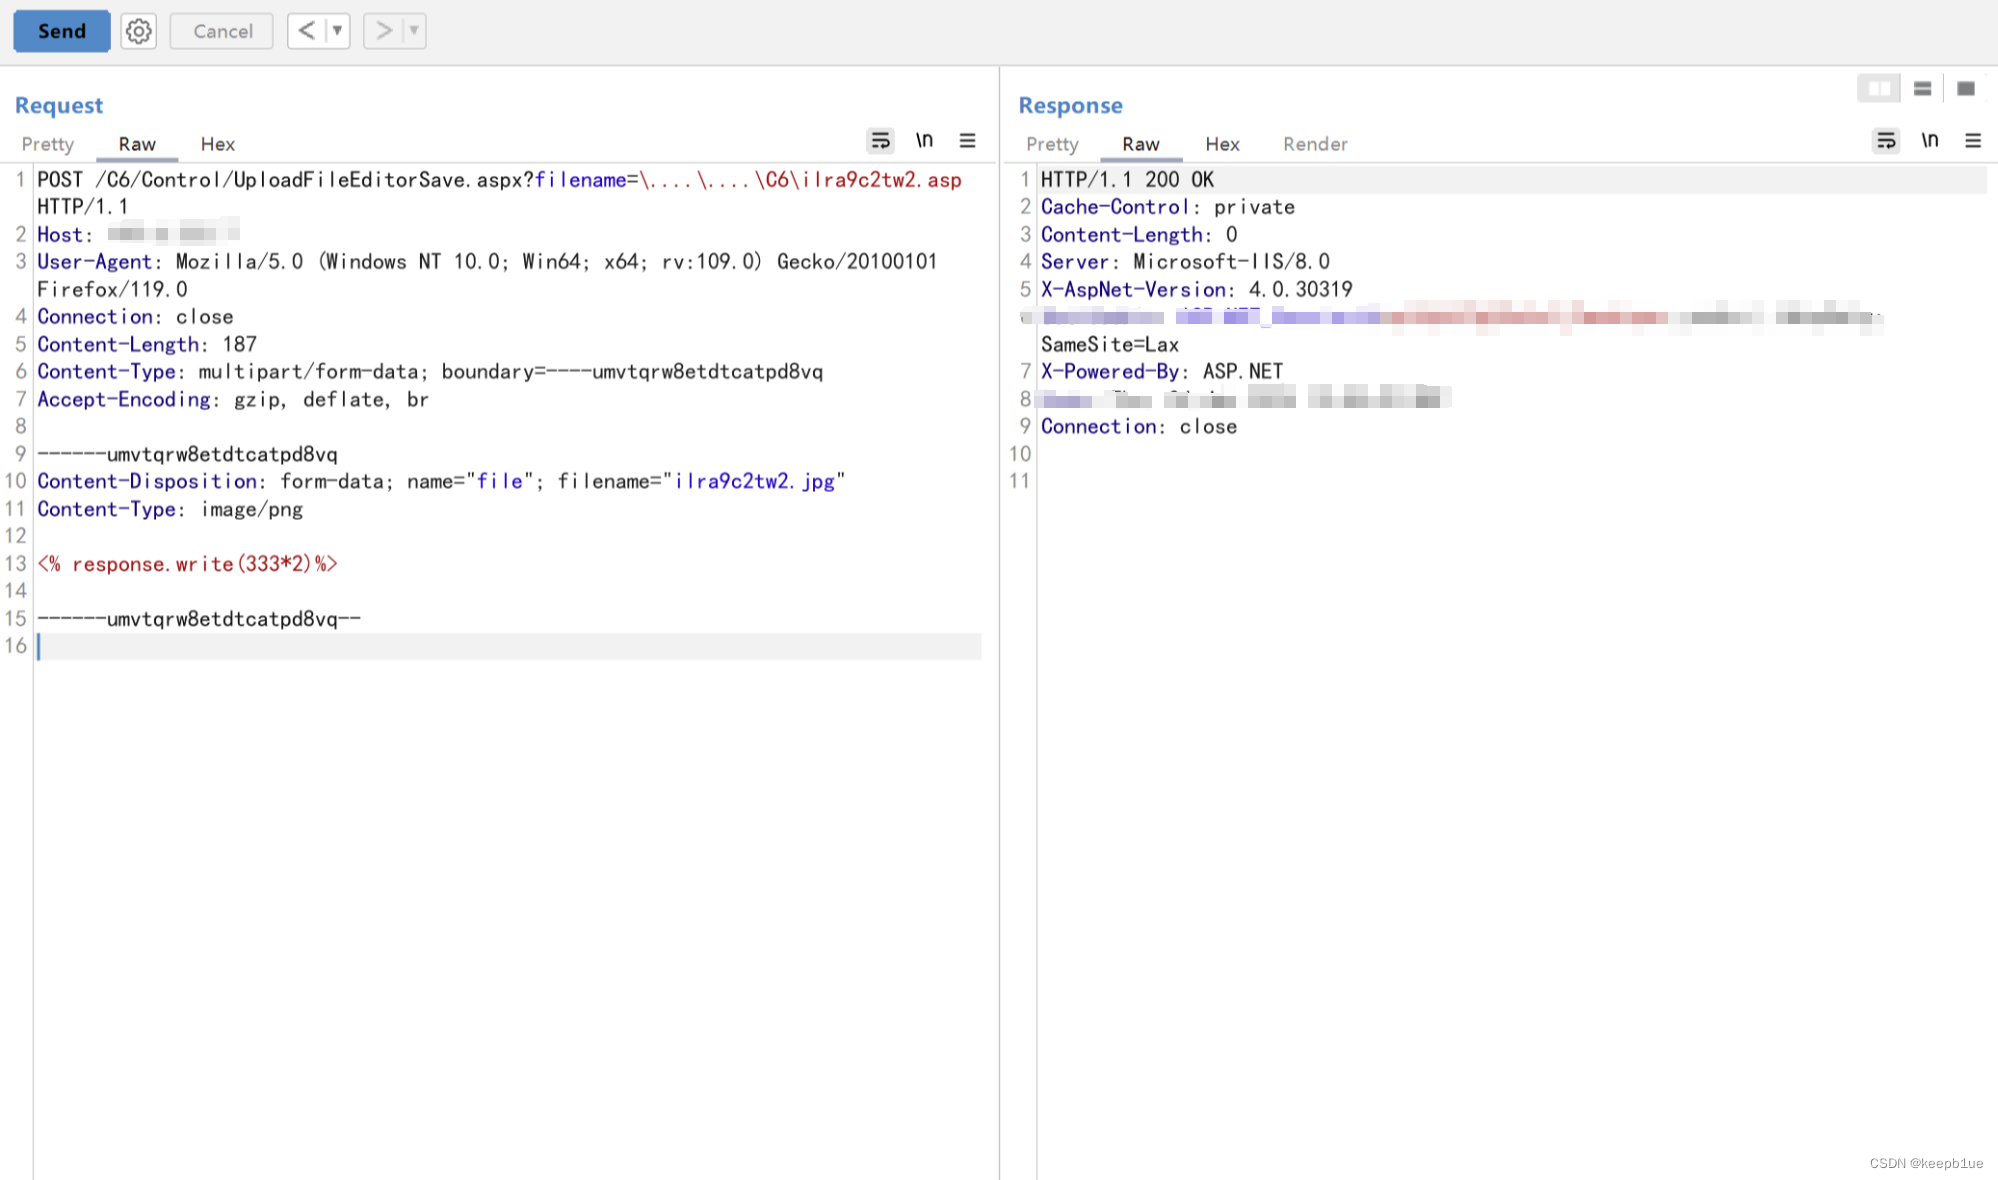Switch to combined tabbed layout view

[1965, 89]
